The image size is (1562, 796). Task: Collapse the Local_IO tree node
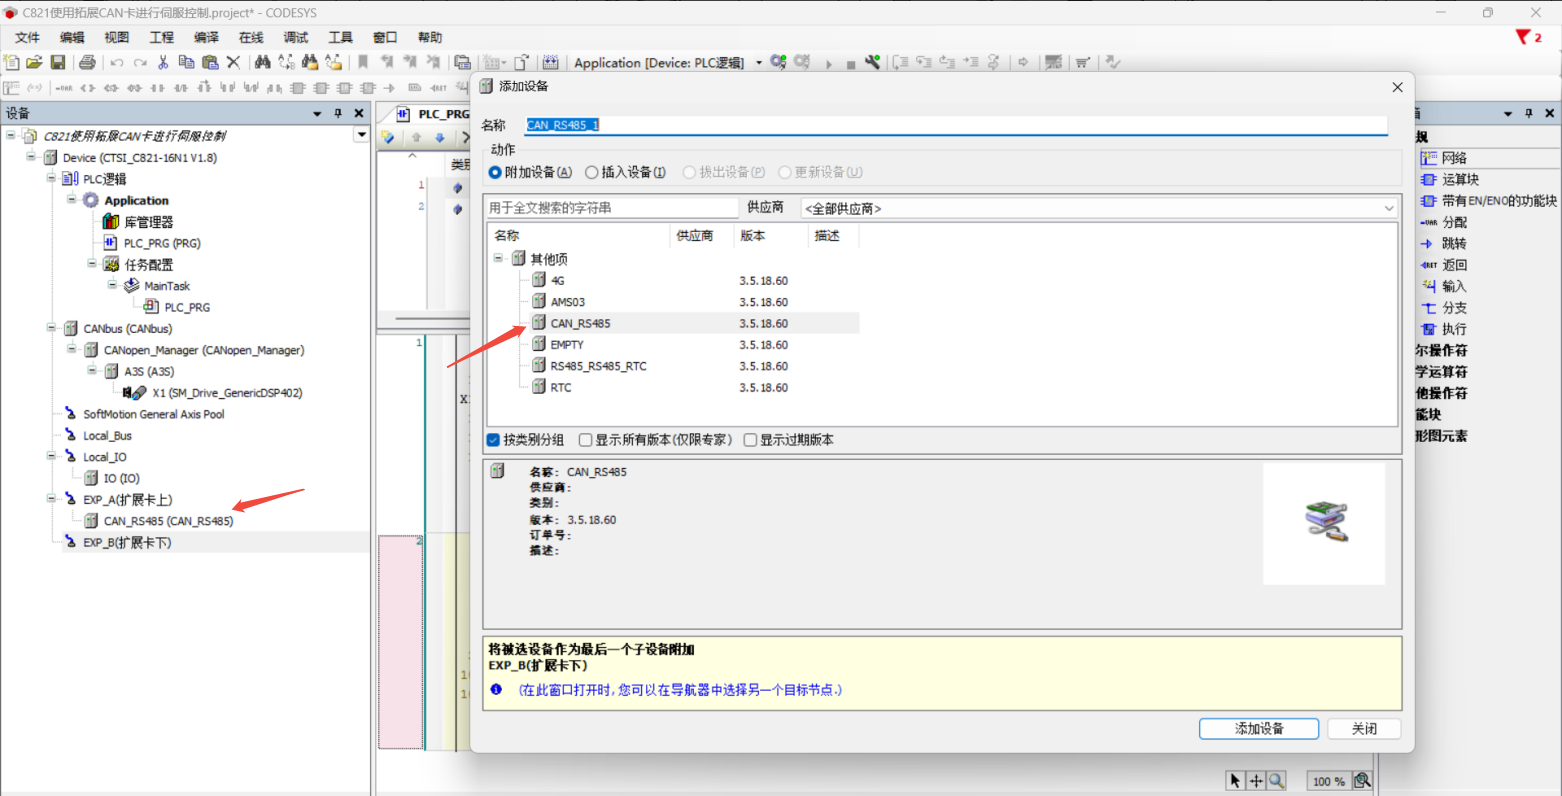pyautogui.click(x=51, y=456)
